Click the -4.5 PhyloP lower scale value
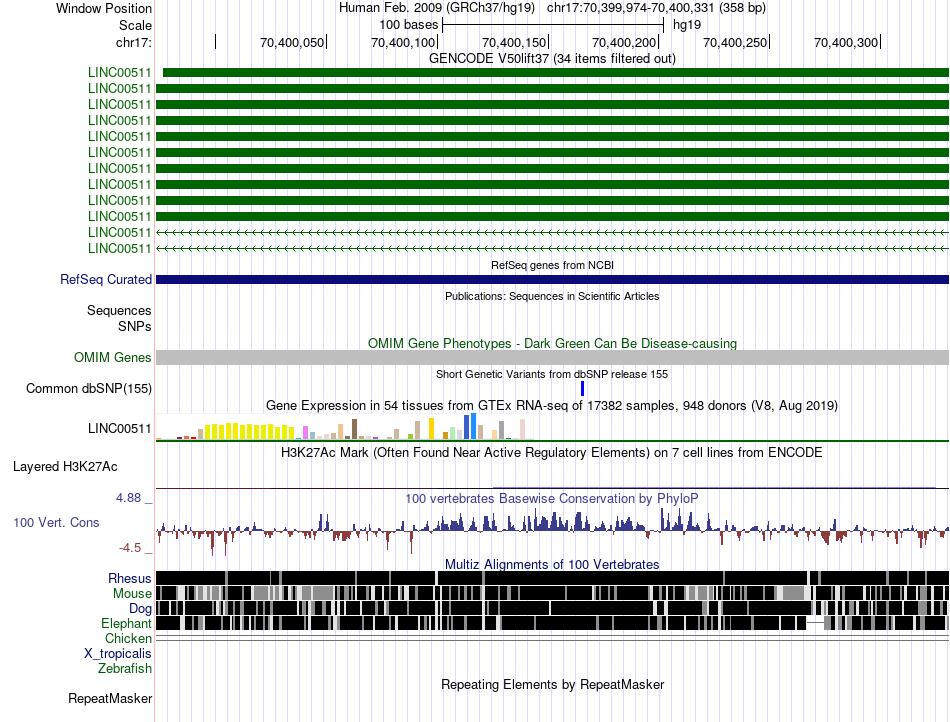 [x=130, y=548]
